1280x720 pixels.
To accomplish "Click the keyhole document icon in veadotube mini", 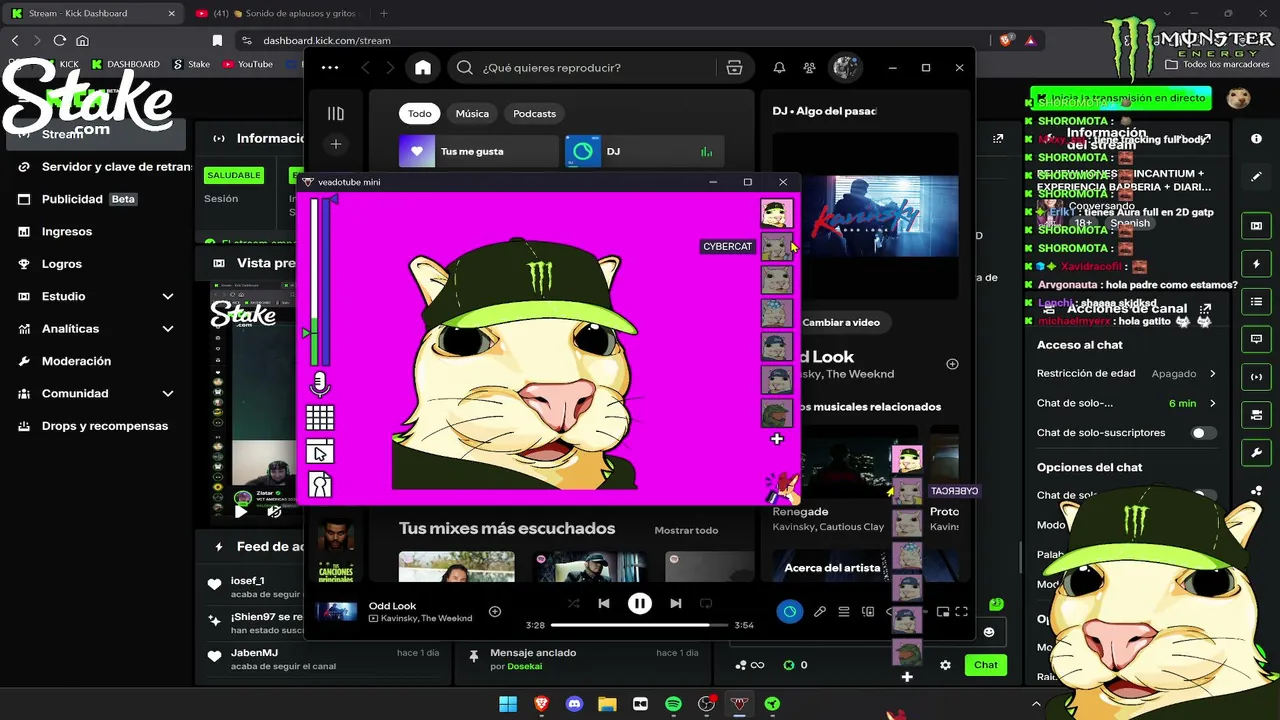I will [x=320, y=485].
